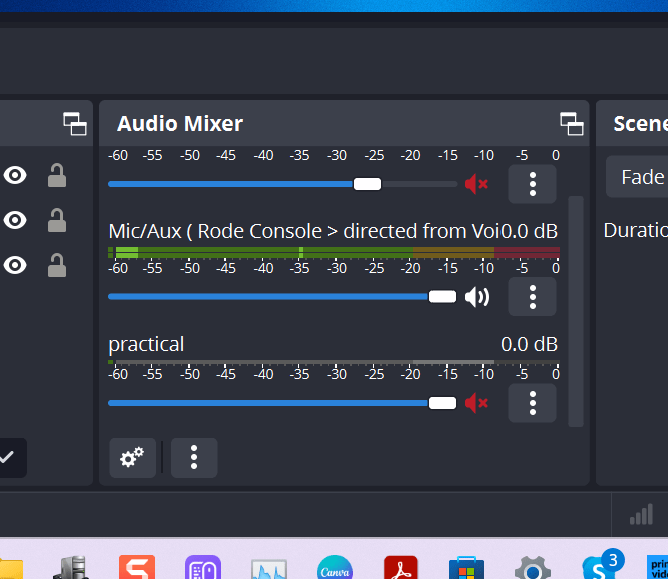Click the Mic/Aux volume slider

(282, 297)
